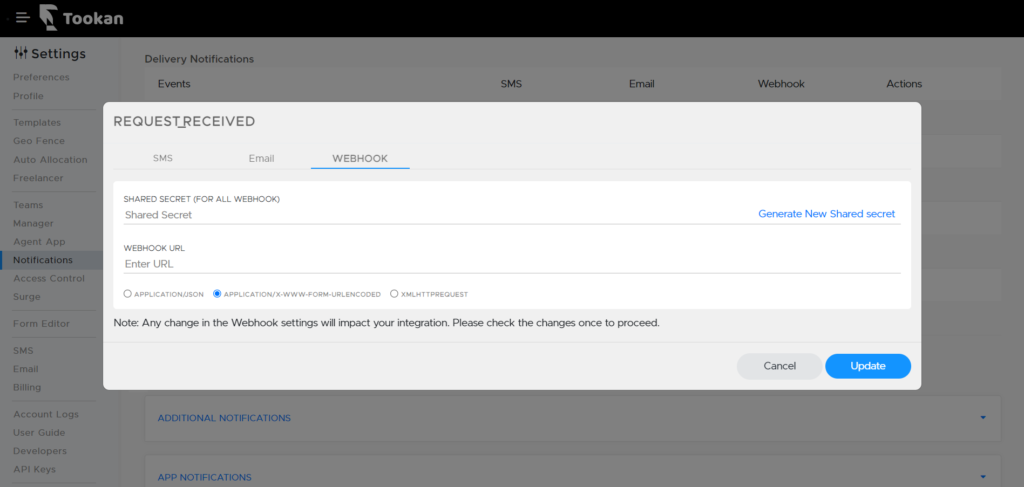Screen dimensions: 1024x487
Task: Open API Keys settings
Action: click(35, 469)
